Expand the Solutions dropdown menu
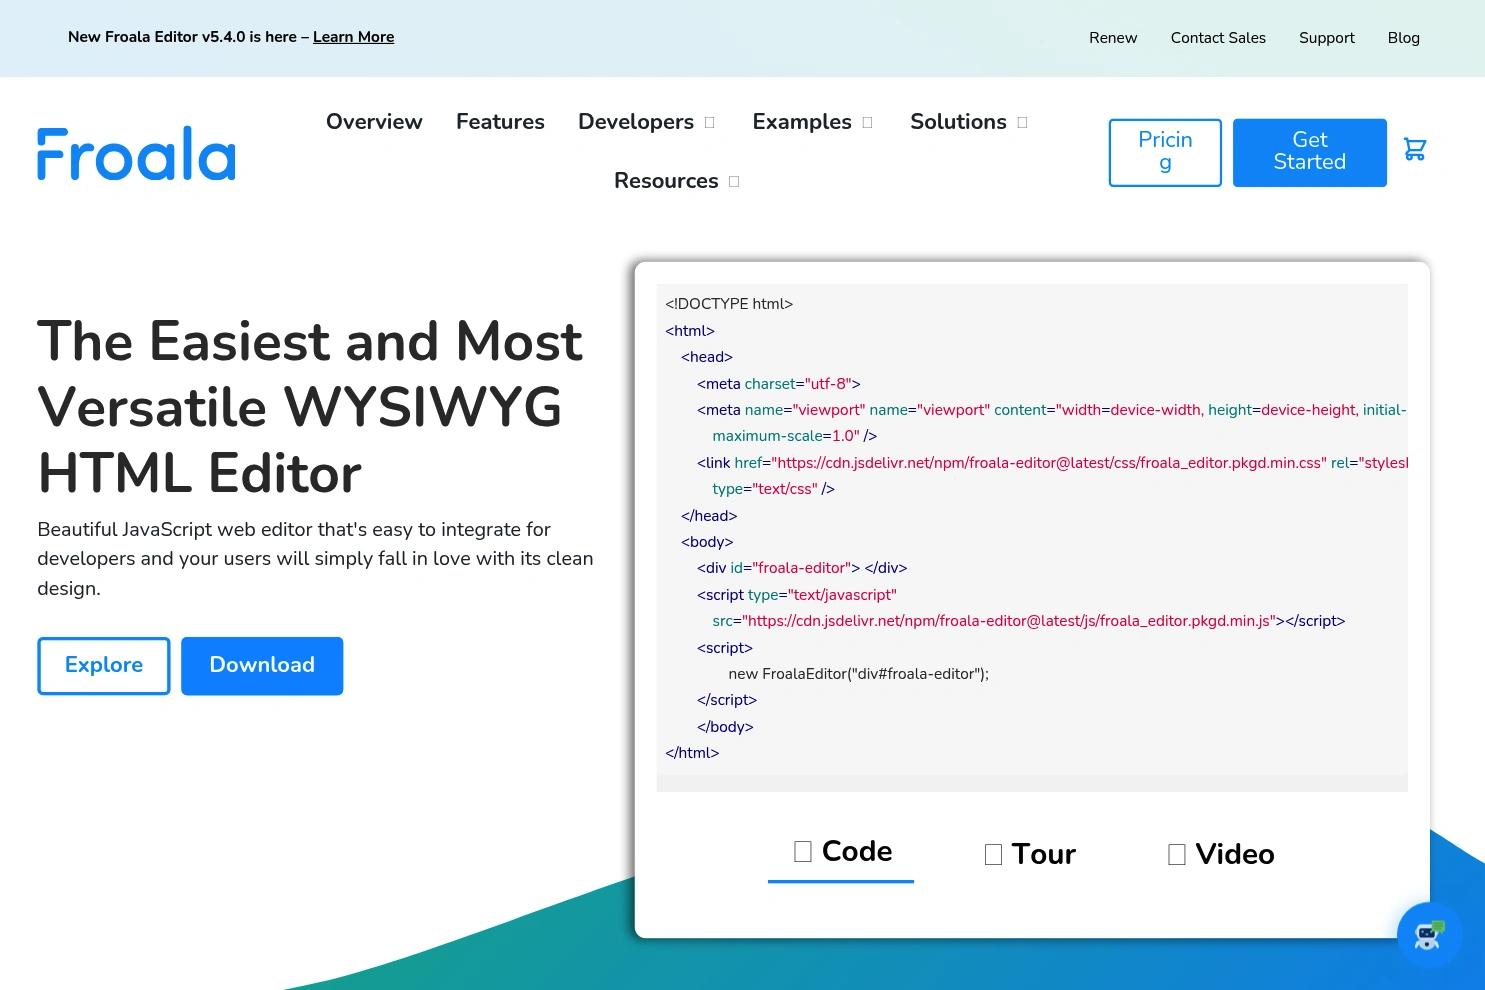This screenshot has height=990, width=1485. point(1022,122)
